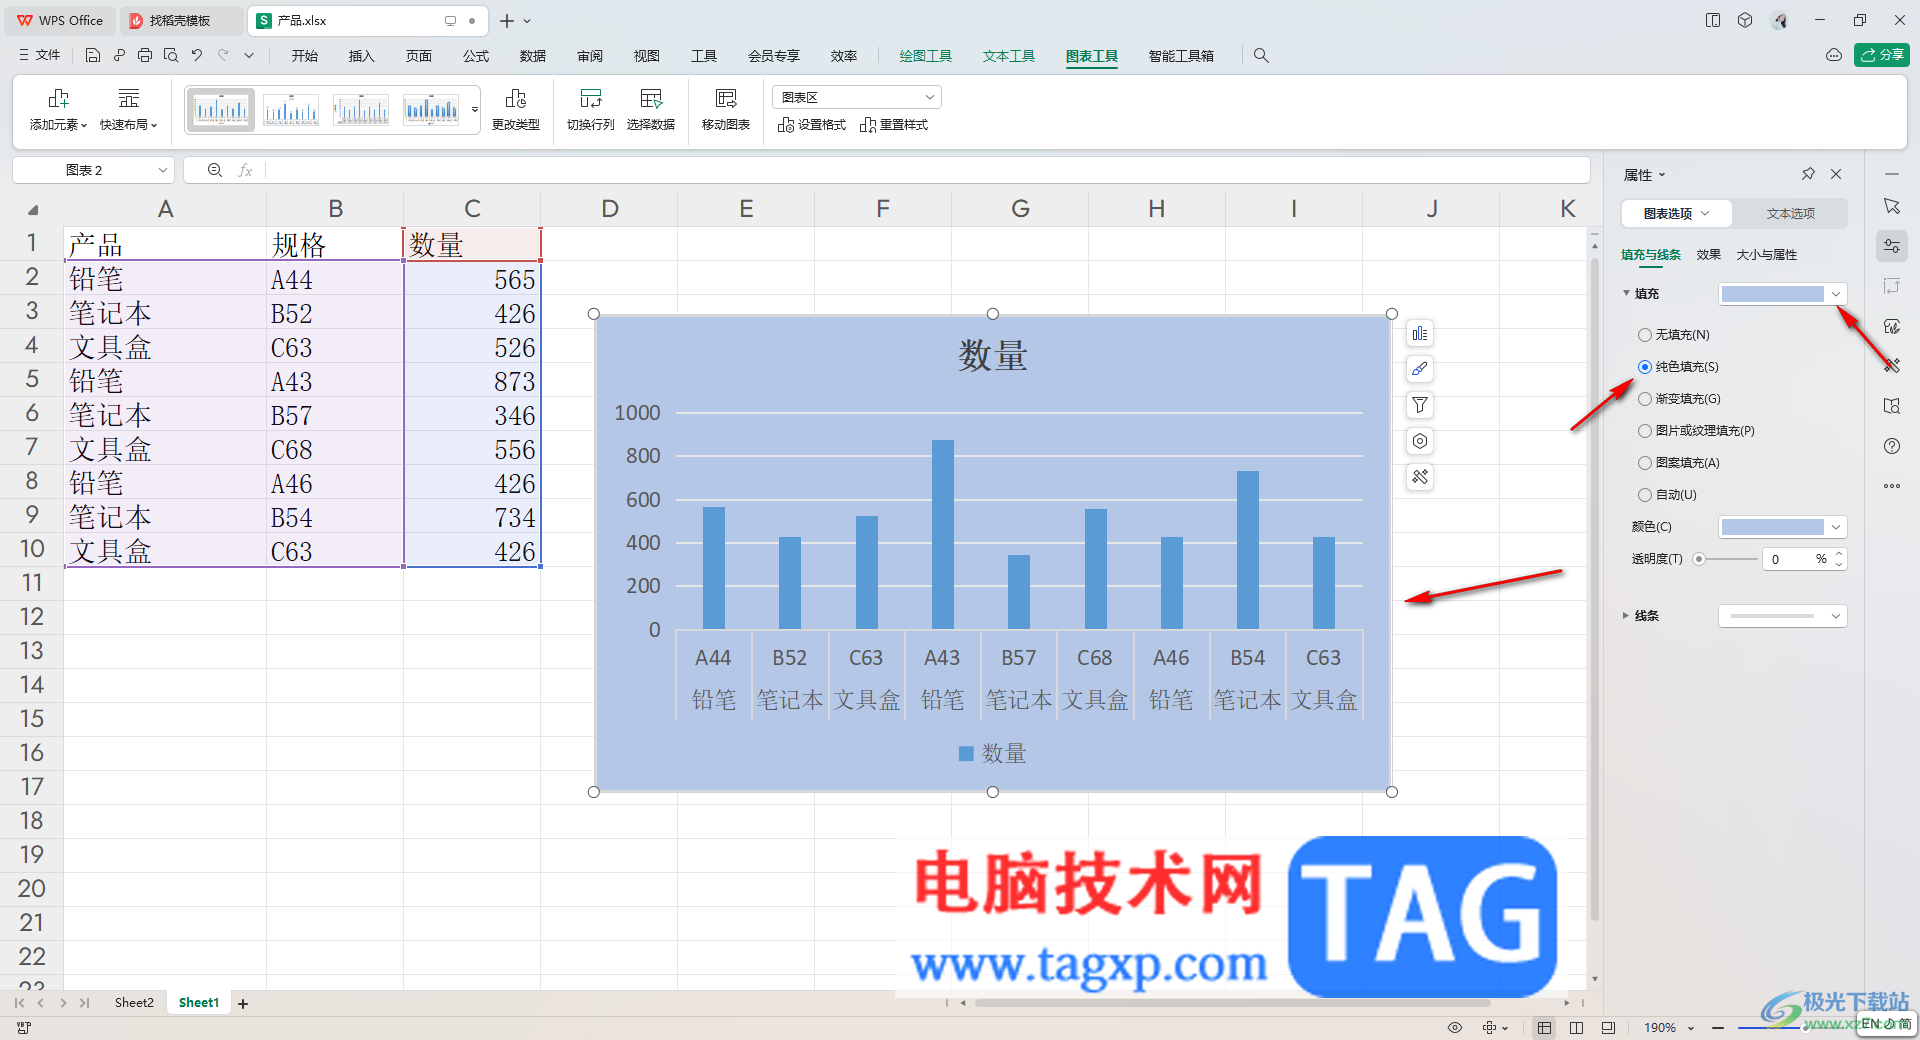Click the Print icon in quick toolbar
This screenshot has height=1040, width=1920.
(145, 56)
